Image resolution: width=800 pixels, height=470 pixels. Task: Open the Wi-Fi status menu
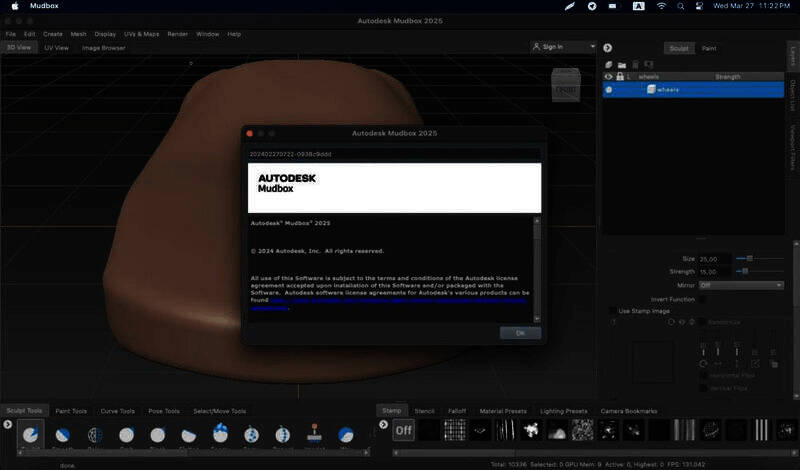point(661,6)
